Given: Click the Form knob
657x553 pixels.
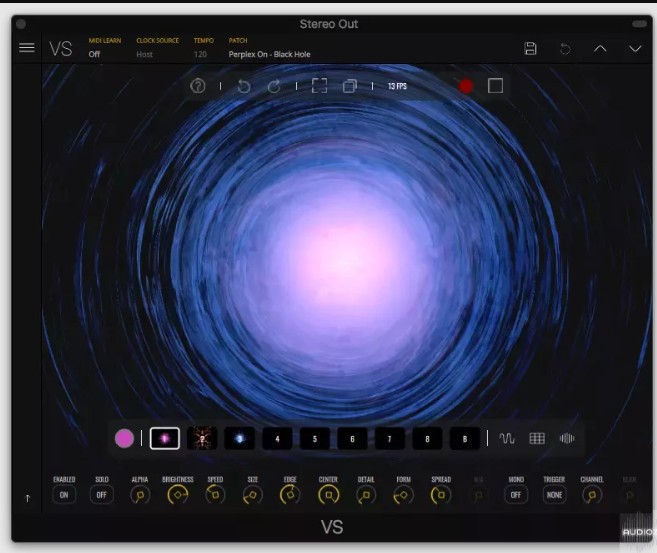Looking at the screenshot, I should [x=404, y=495].
